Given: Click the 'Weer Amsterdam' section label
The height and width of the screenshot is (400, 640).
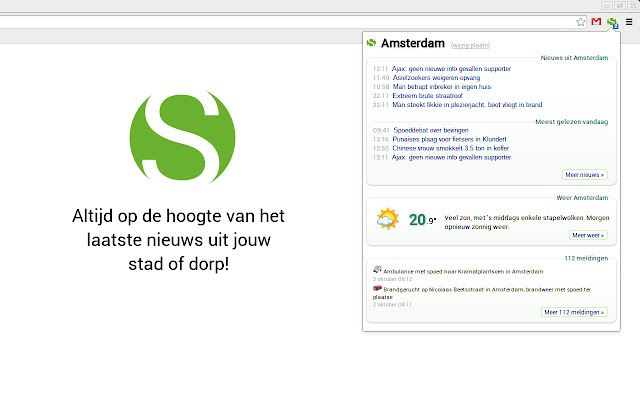Looking at the screenshot, I should pyautogui.click(x=582, y=198).
